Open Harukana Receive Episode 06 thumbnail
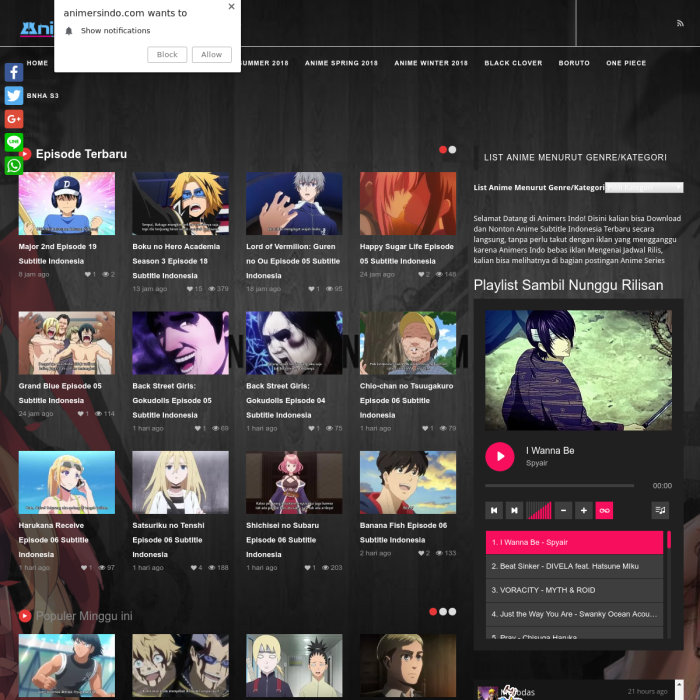The image size is (700, 700). coord(67,483)
